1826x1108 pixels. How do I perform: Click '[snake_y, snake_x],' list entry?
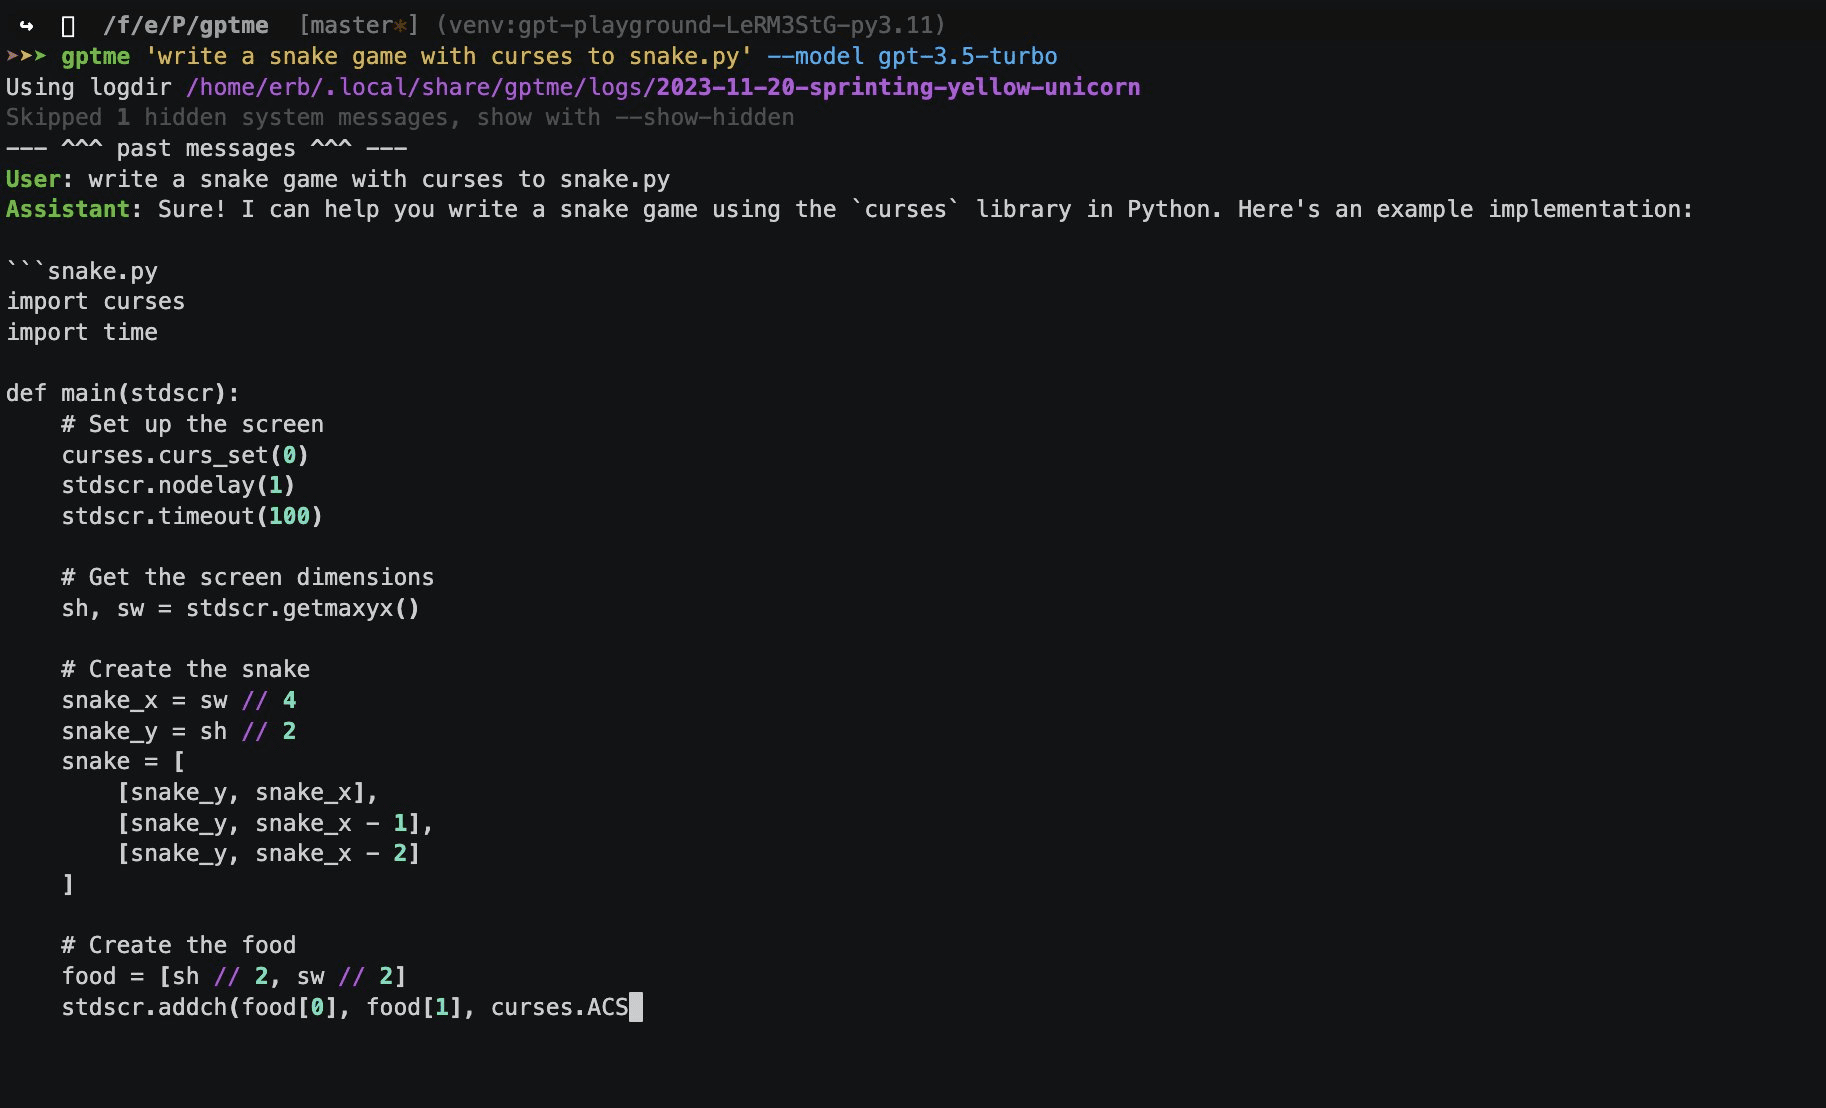click(x=247, y=793)
